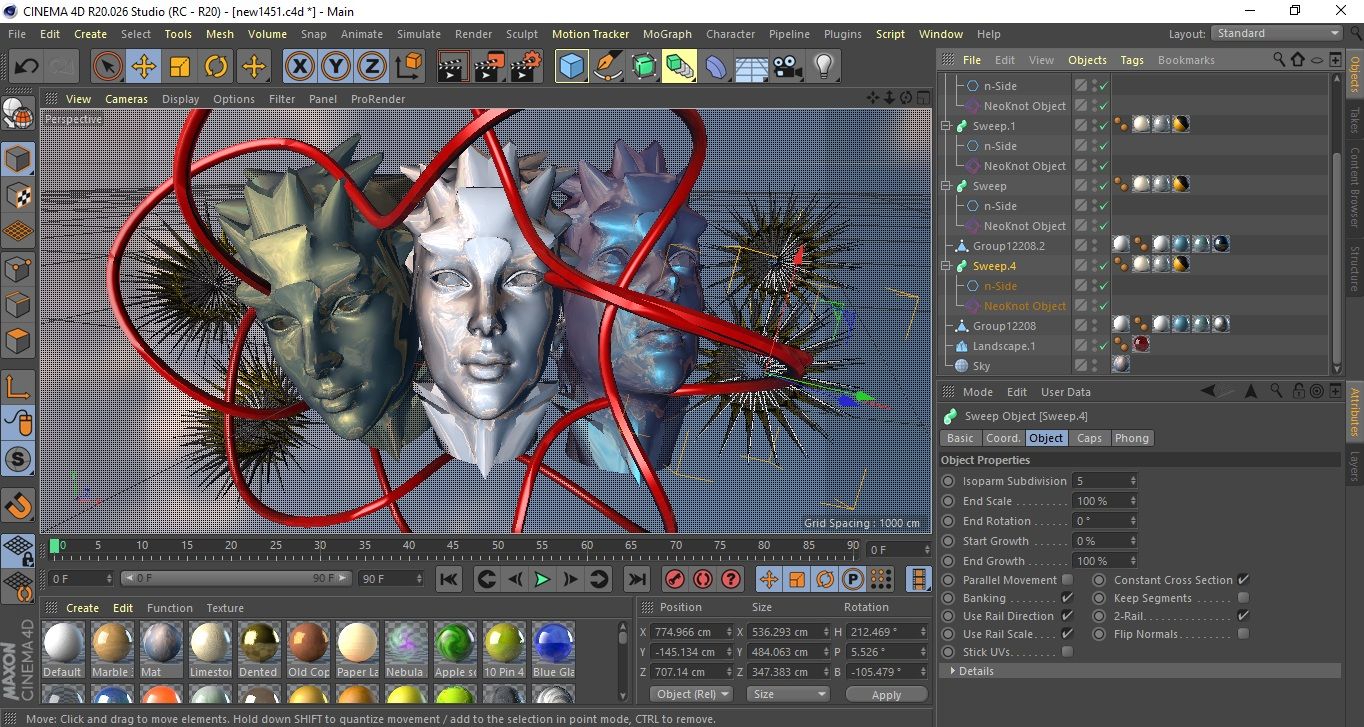Click Render to Picture Viewer icon
Viewport: 1364px width, 727px height.
coord(490,67)
